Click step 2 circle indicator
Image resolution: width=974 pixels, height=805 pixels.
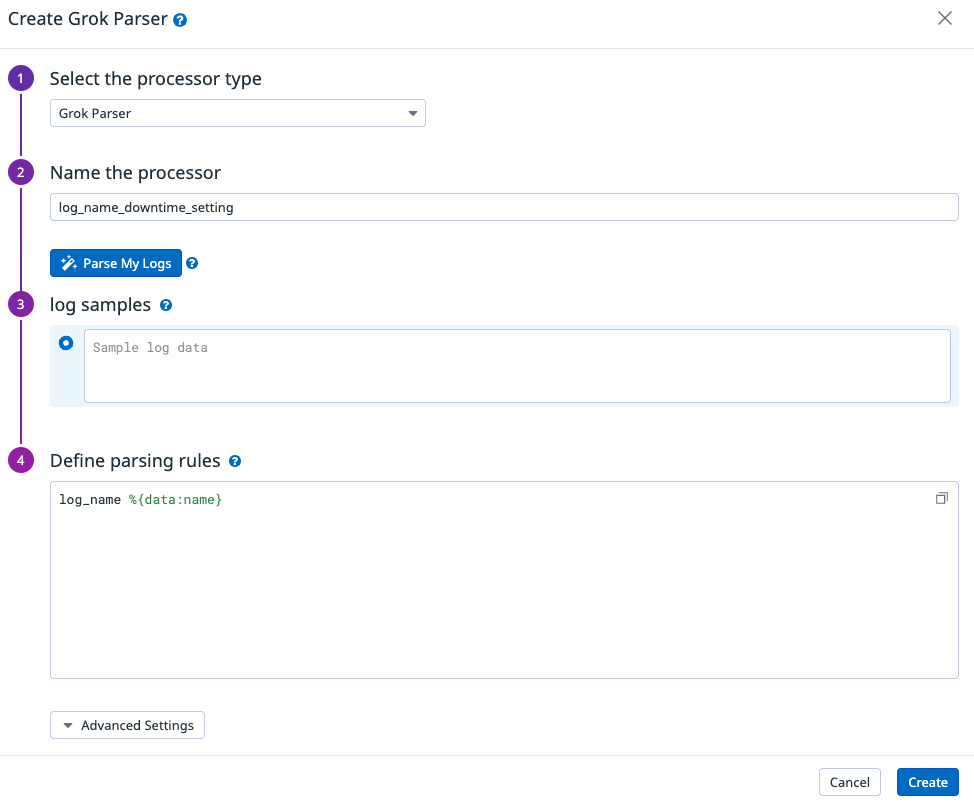tap(21, 172)
